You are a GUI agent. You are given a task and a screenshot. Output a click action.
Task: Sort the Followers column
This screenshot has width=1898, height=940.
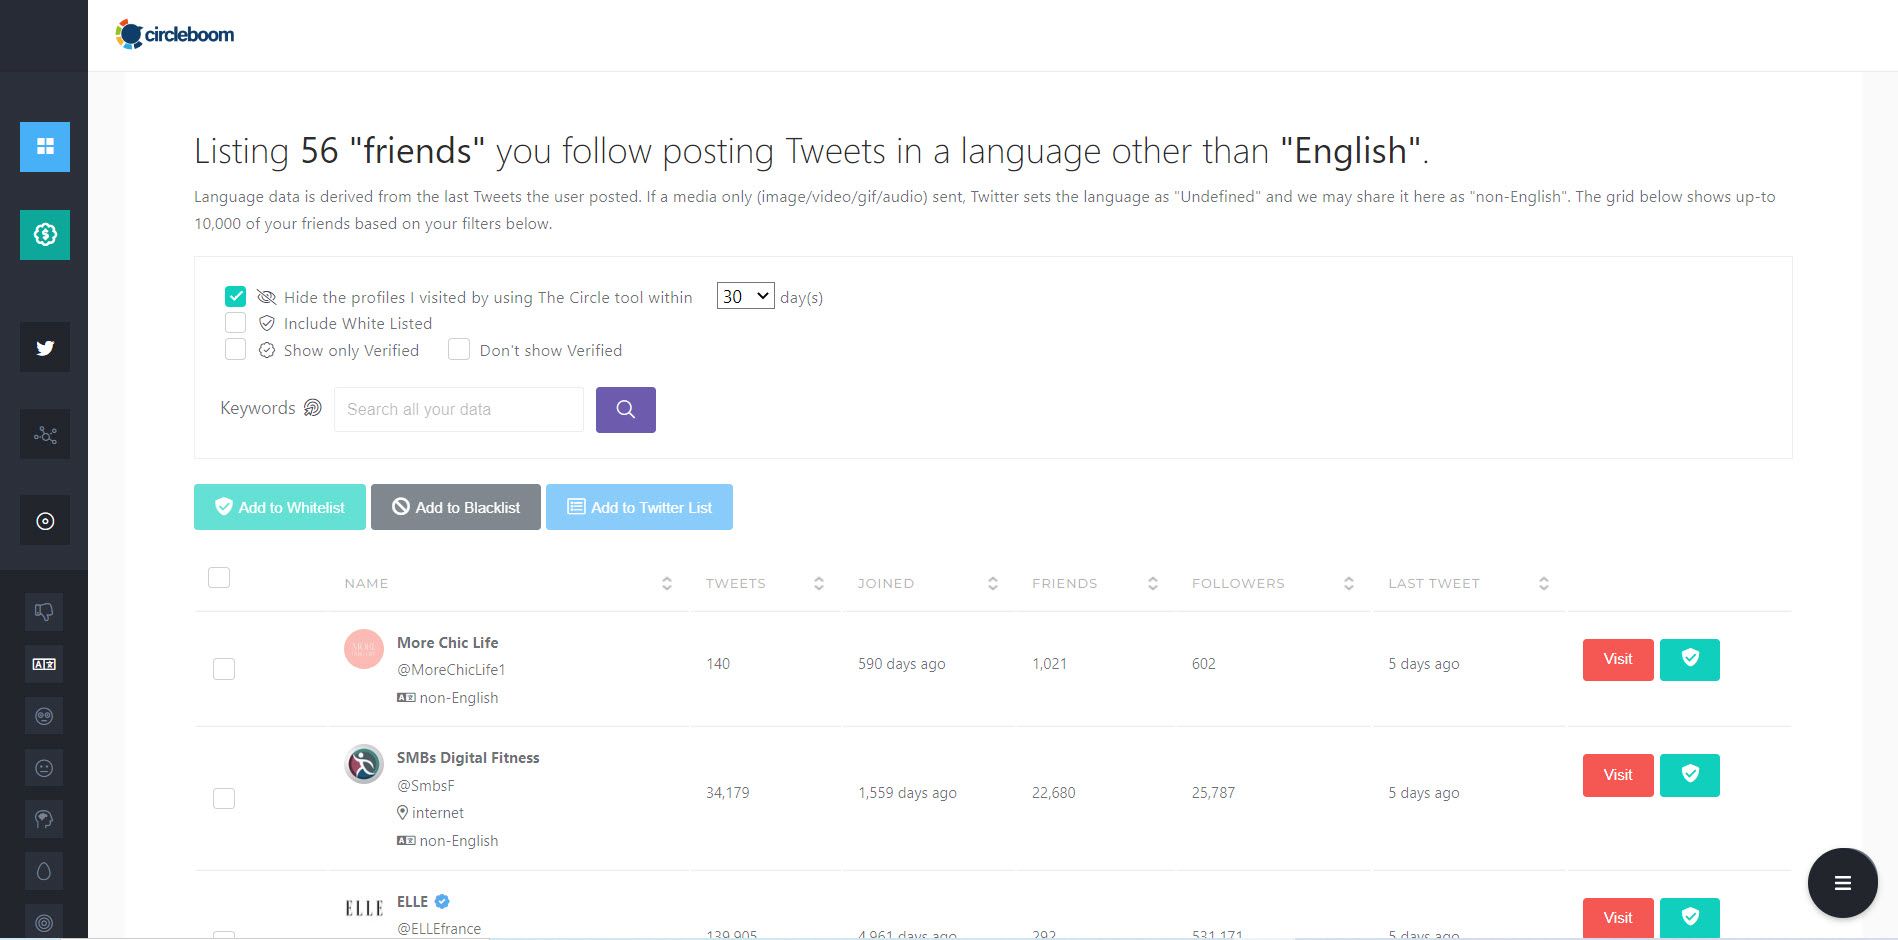[1348, 583]
